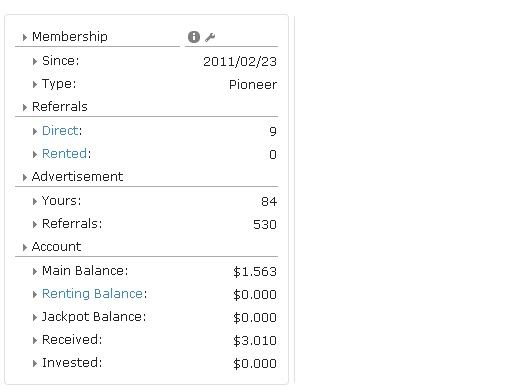Click the arrow icon before Received

pyautogui.click(x=35, y=340)
